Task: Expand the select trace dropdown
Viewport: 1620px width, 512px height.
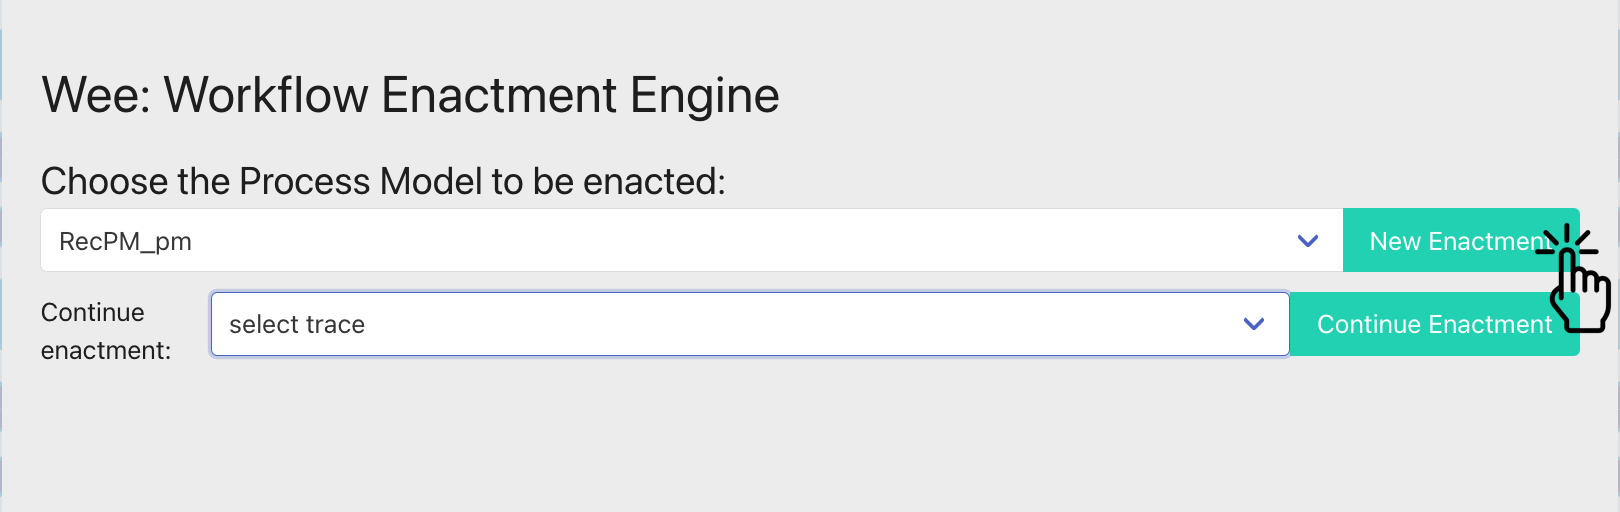Action: point(750,324)
